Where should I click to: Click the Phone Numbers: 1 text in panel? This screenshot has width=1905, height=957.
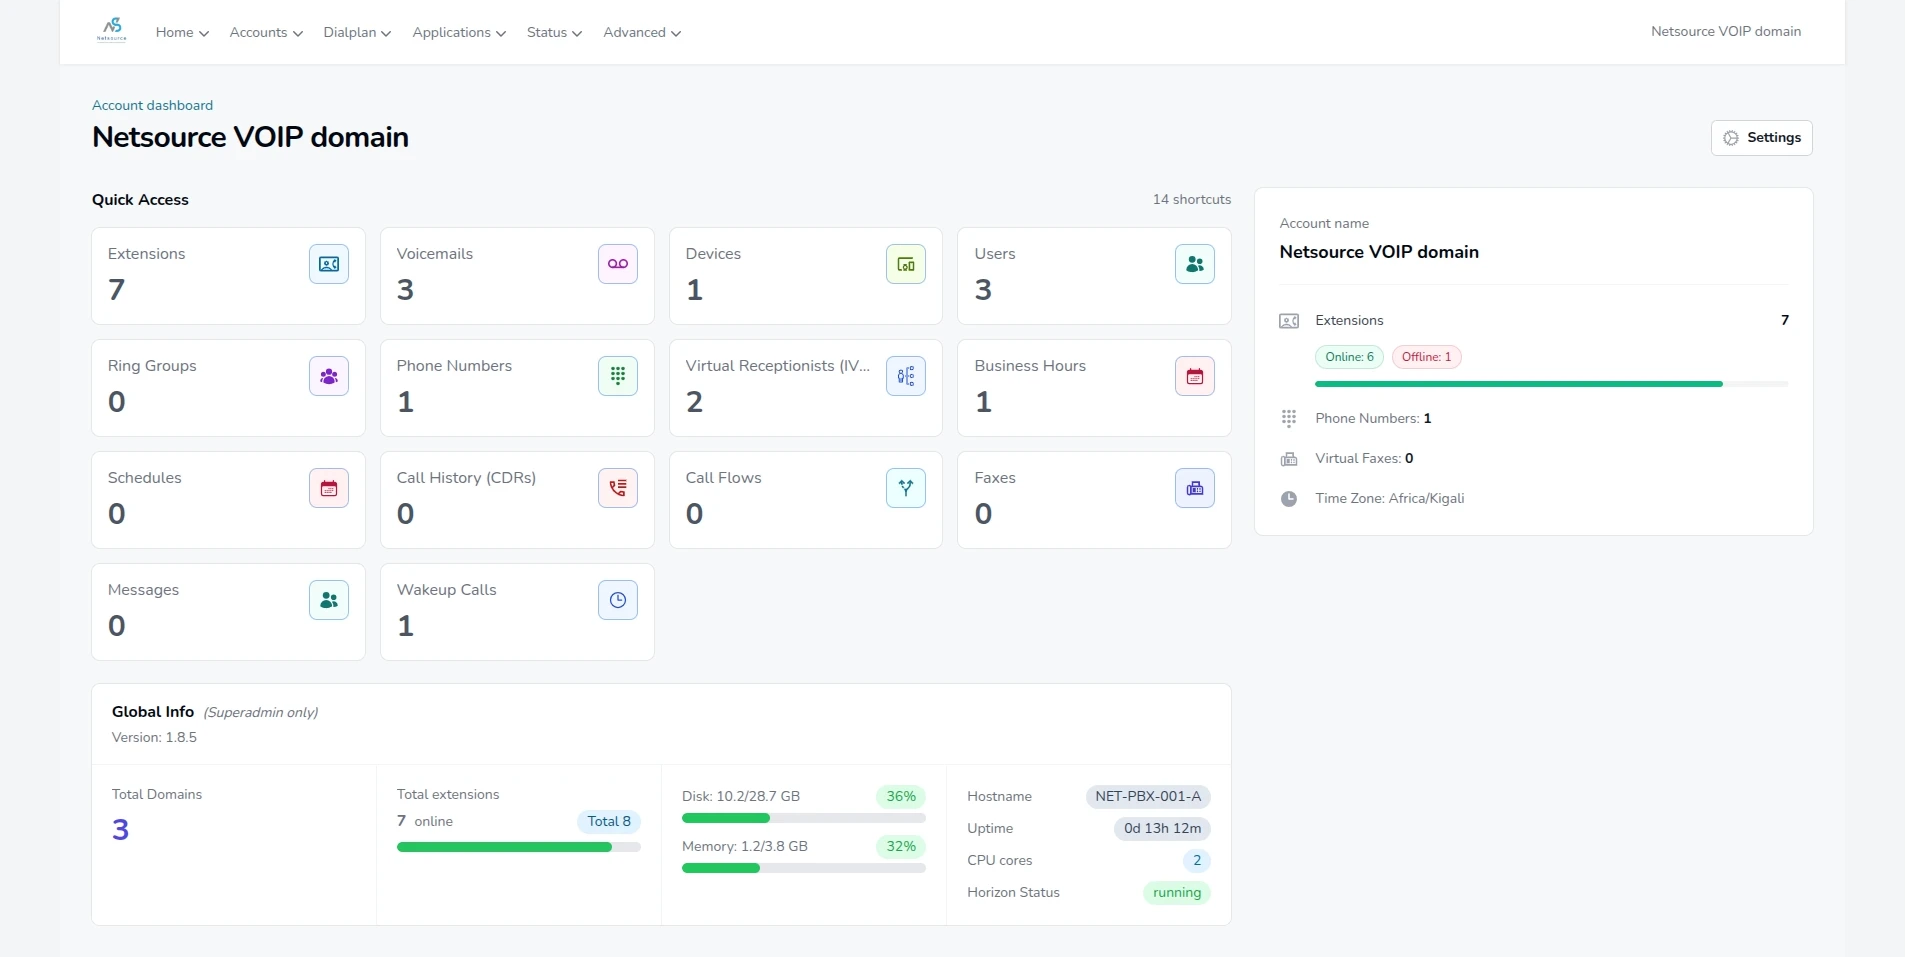tap(1373, 418)
